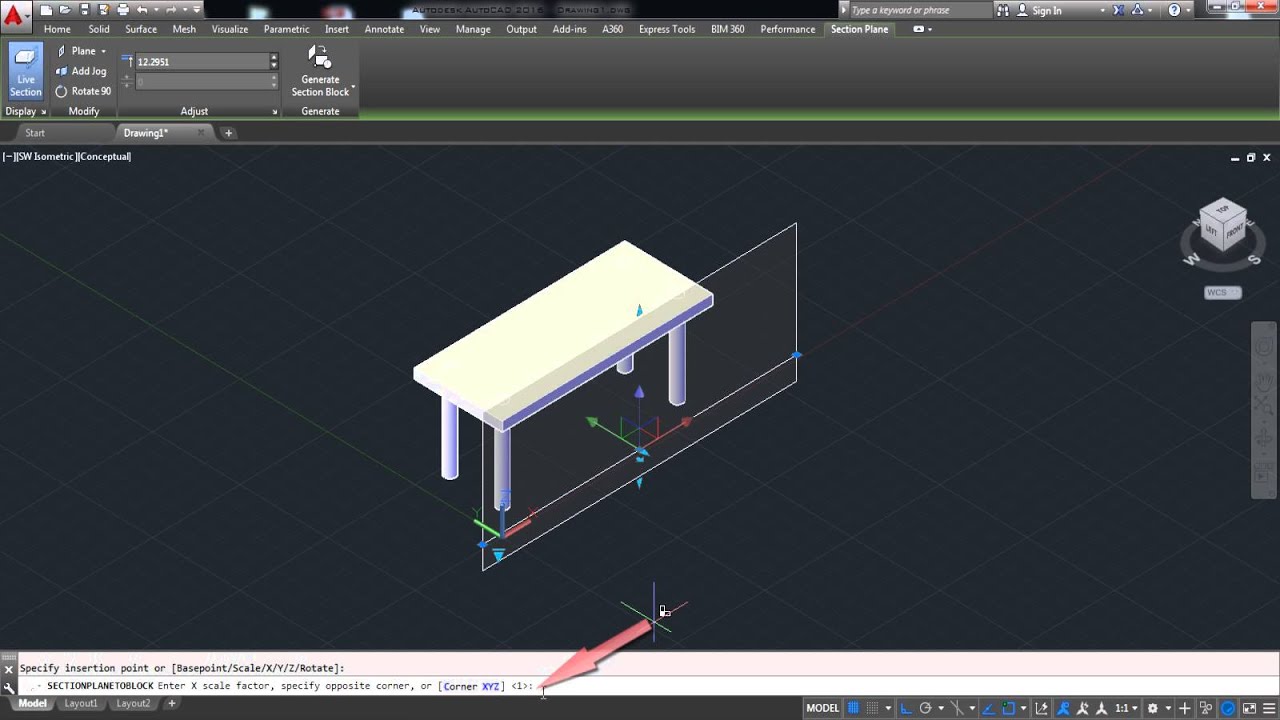The width and height of the screenshot is (1280, 720).
Task: Toggle Ortho mode in the status bar
Action: (906, 708)
